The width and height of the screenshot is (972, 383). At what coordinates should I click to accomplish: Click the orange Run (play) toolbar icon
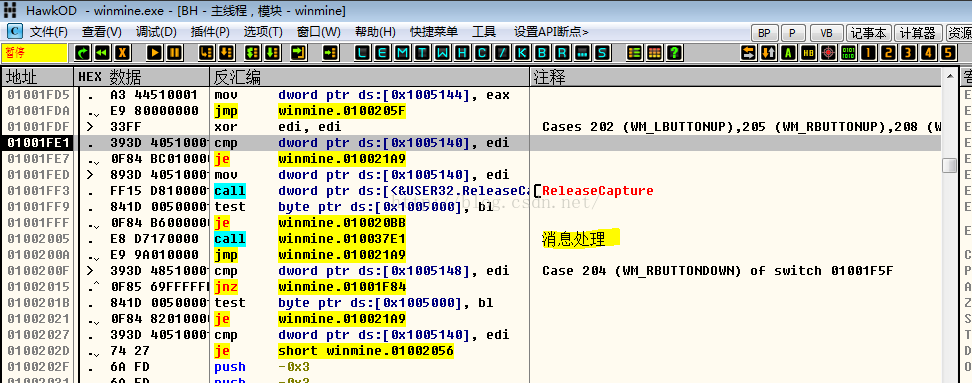click(155, 53)
